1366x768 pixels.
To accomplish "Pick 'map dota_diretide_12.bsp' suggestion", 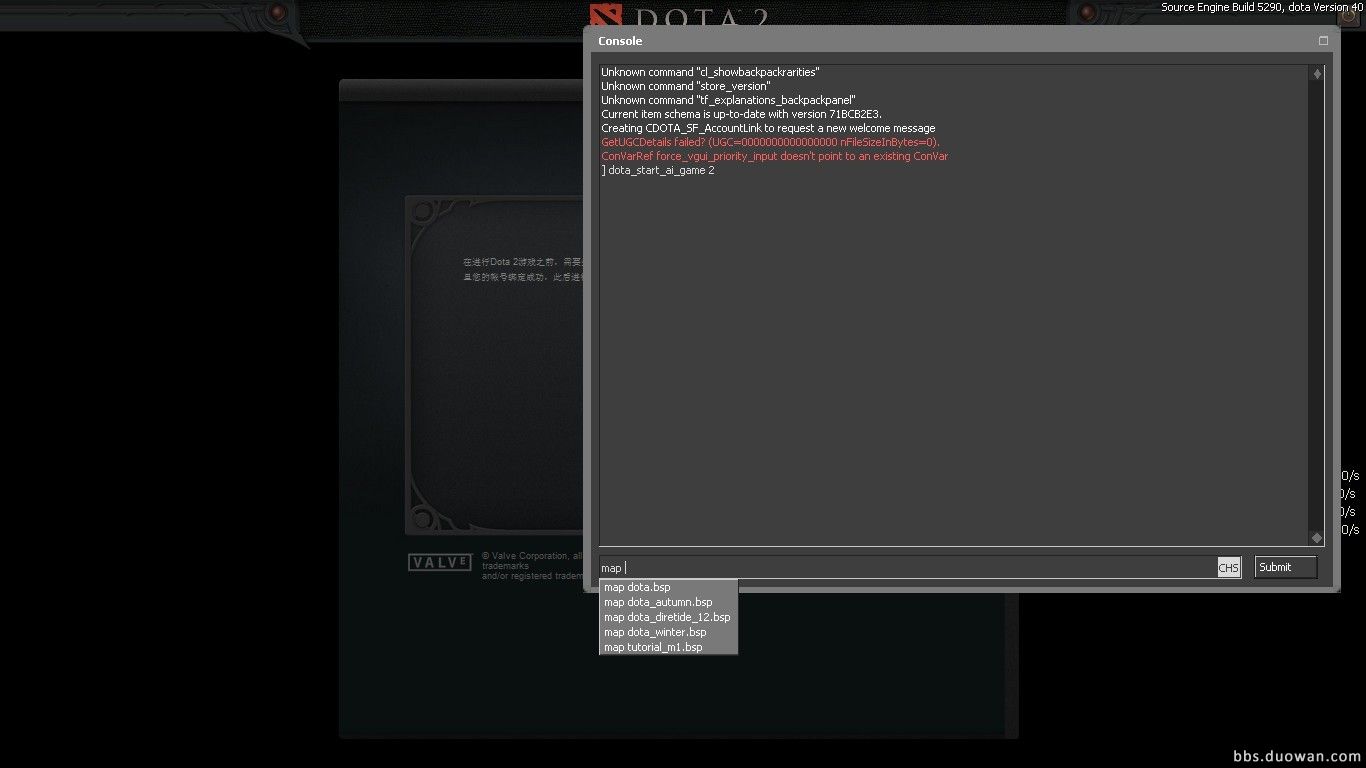I will [667, 618].
